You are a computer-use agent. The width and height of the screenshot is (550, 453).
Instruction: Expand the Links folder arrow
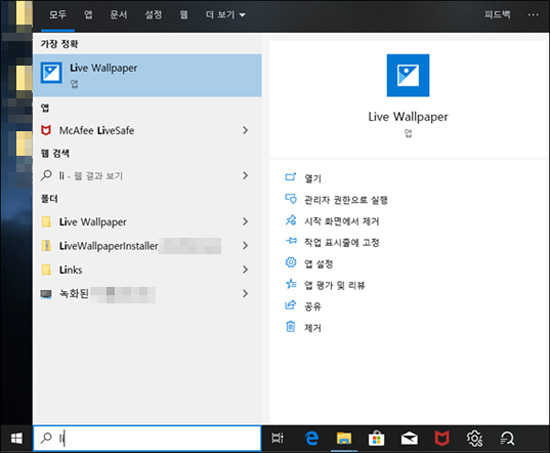point(245,269)
